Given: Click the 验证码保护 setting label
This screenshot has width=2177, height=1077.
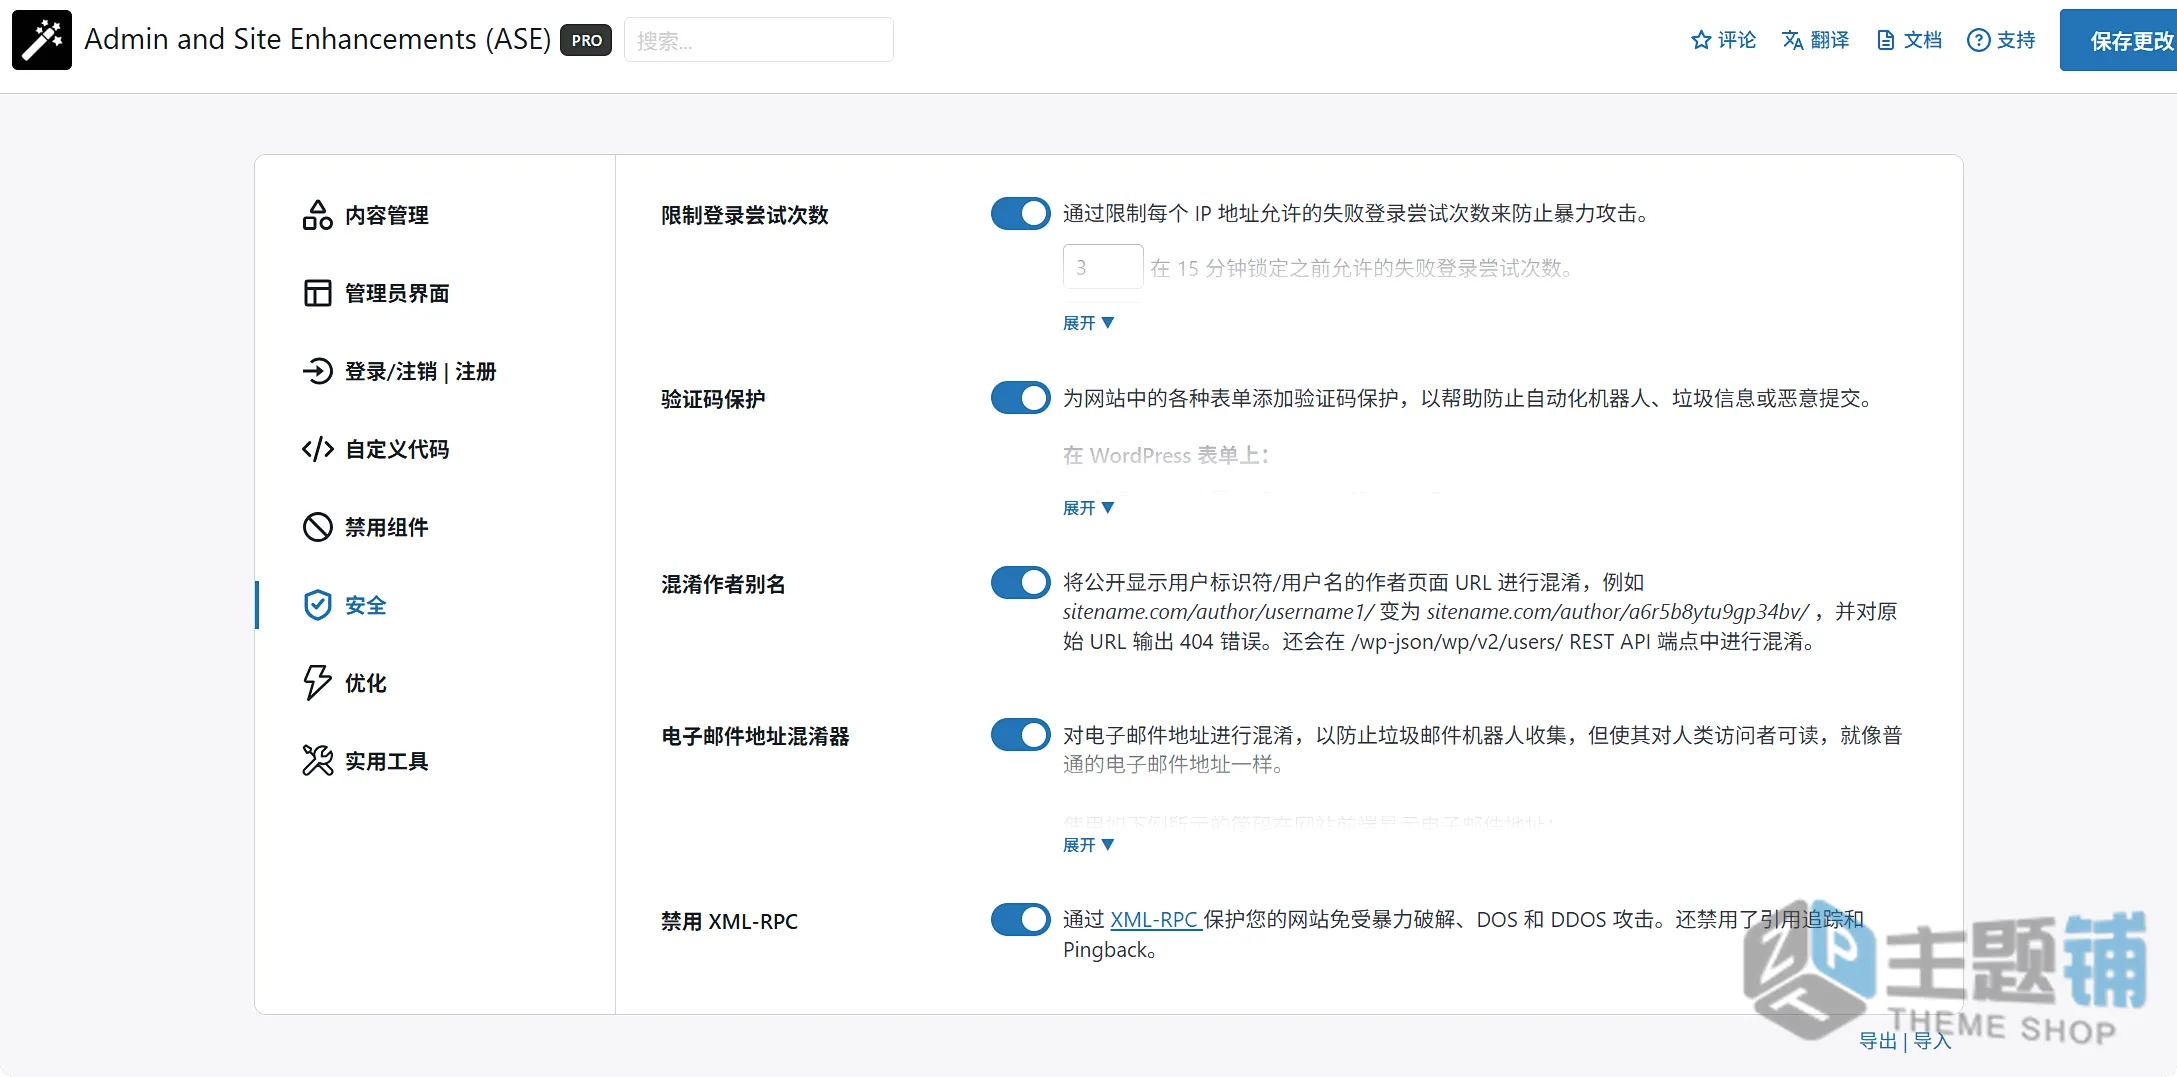Looking at the screenshot, I should pos(713,399).
